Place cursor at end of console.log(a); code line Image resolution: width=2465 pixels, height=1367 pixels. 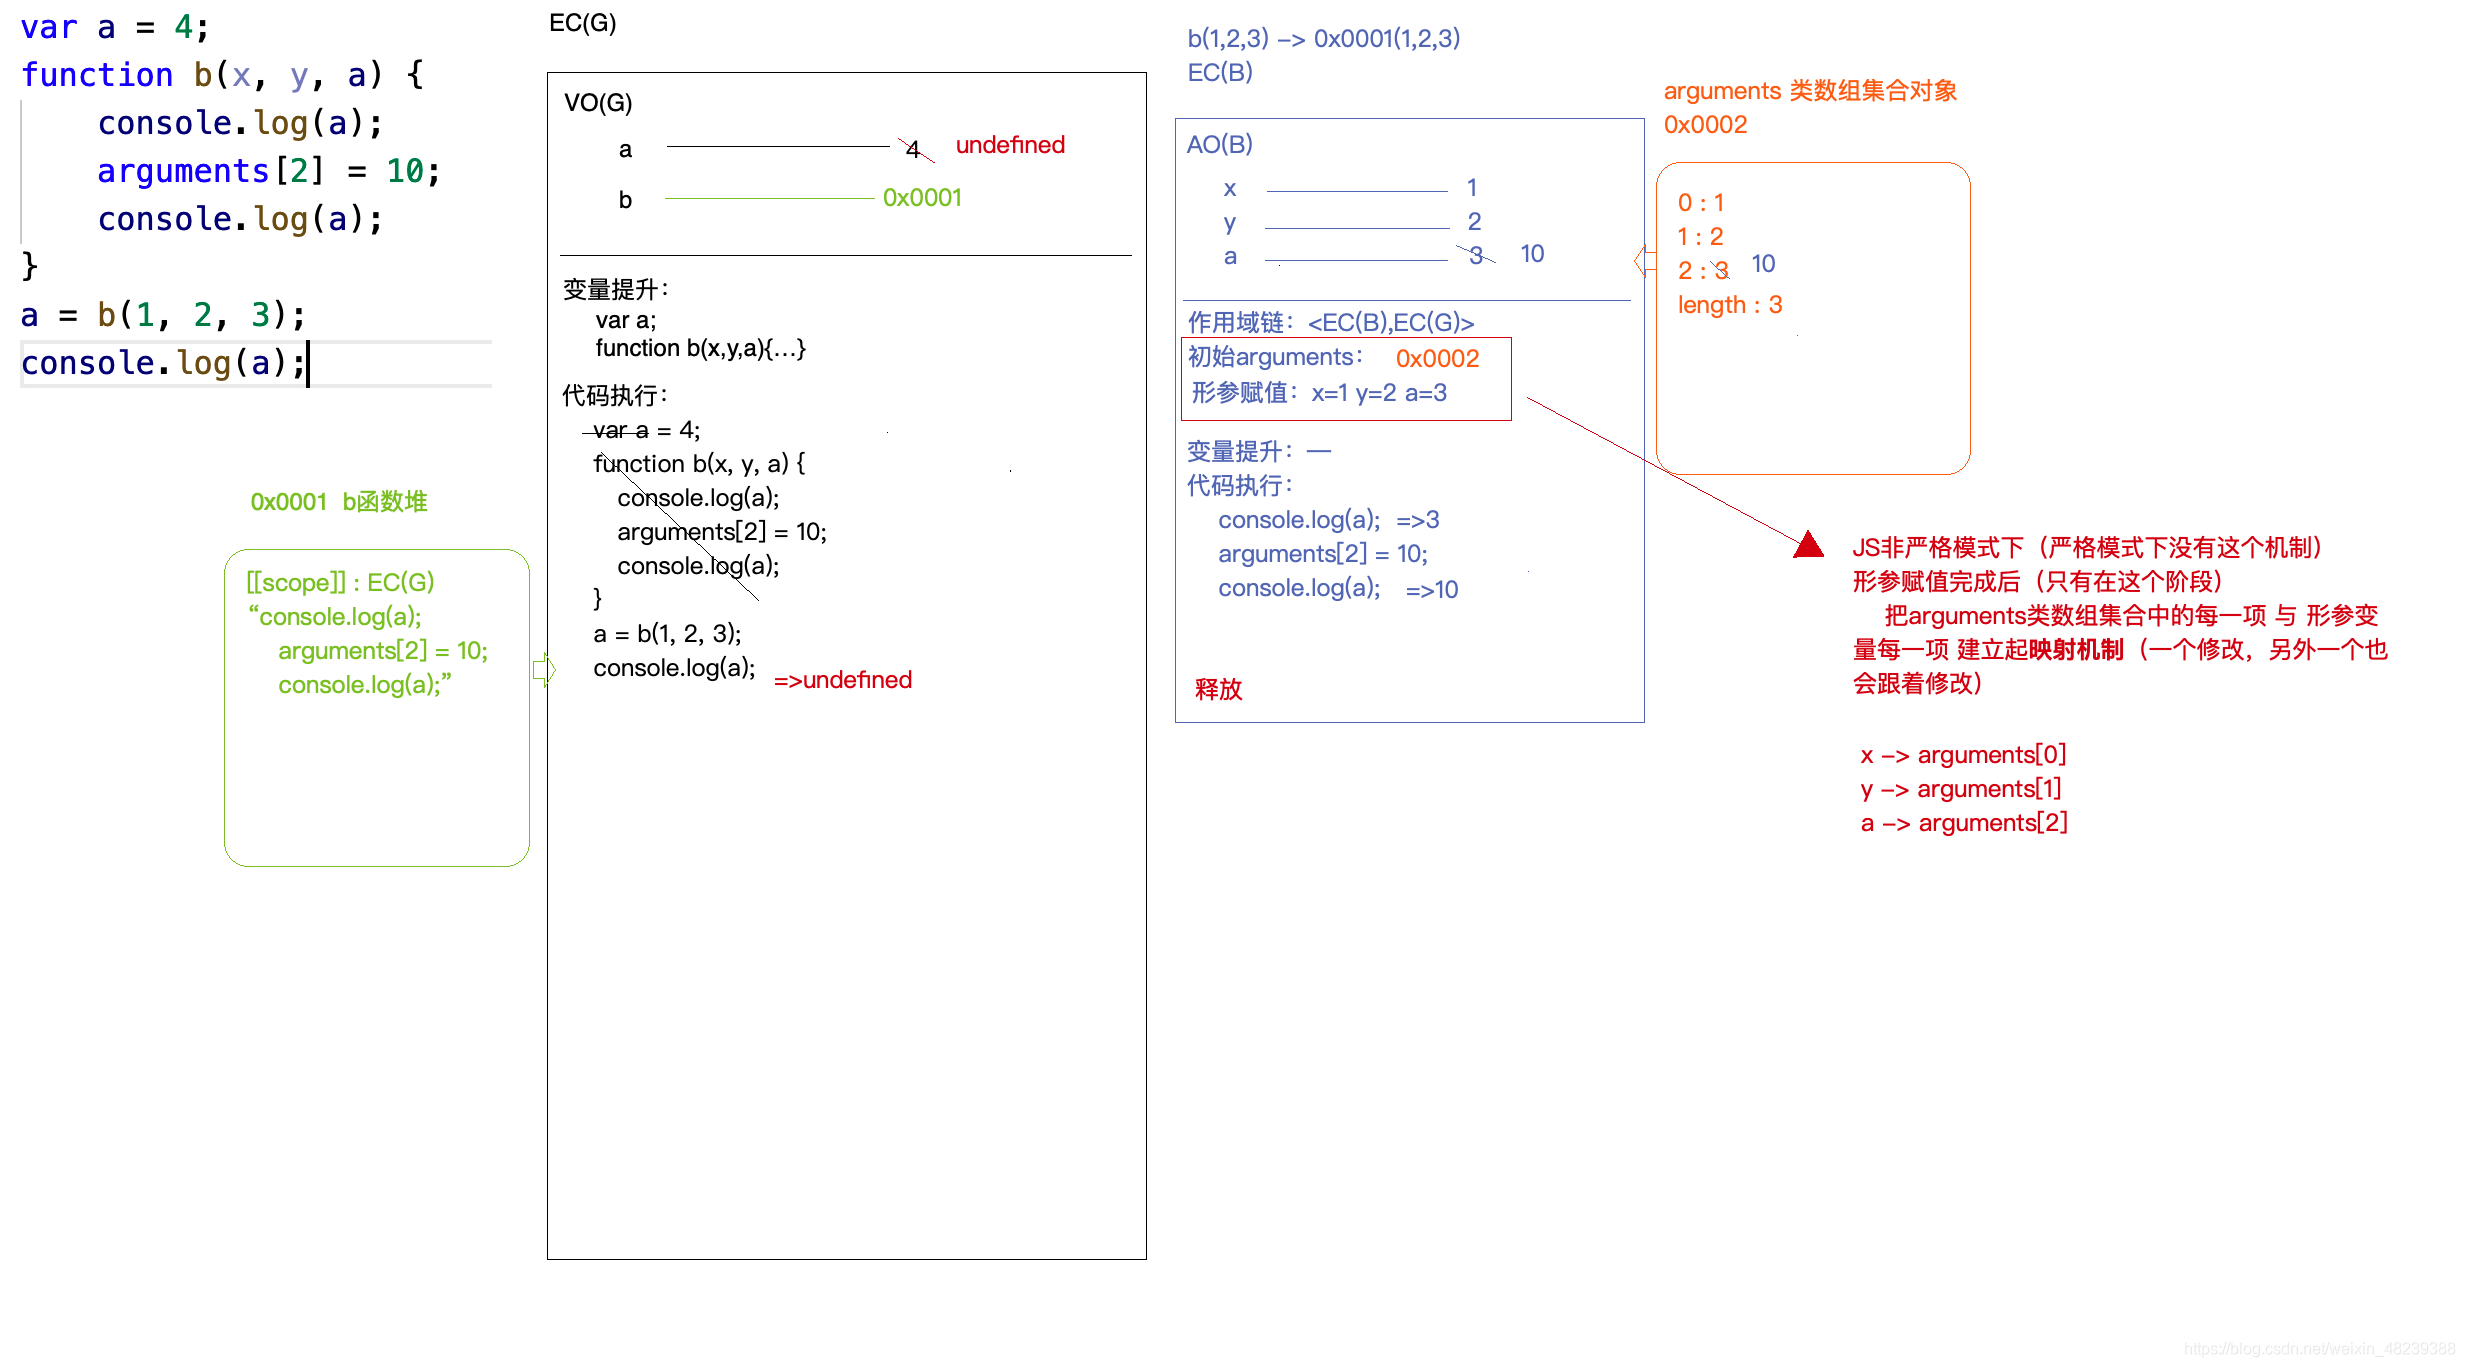[306, 363]
